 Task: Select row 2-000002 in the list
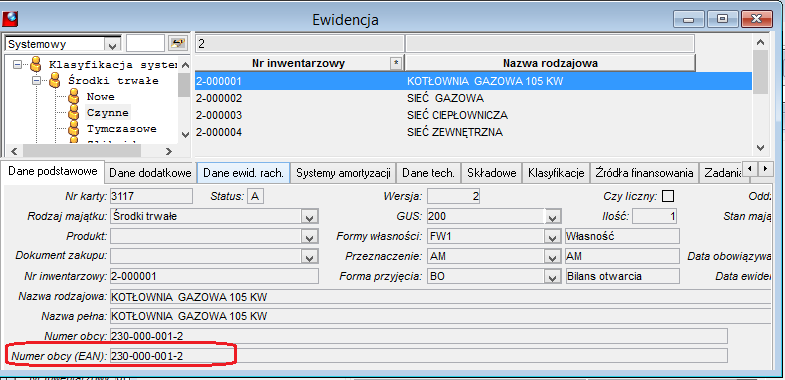pos(473,98)
